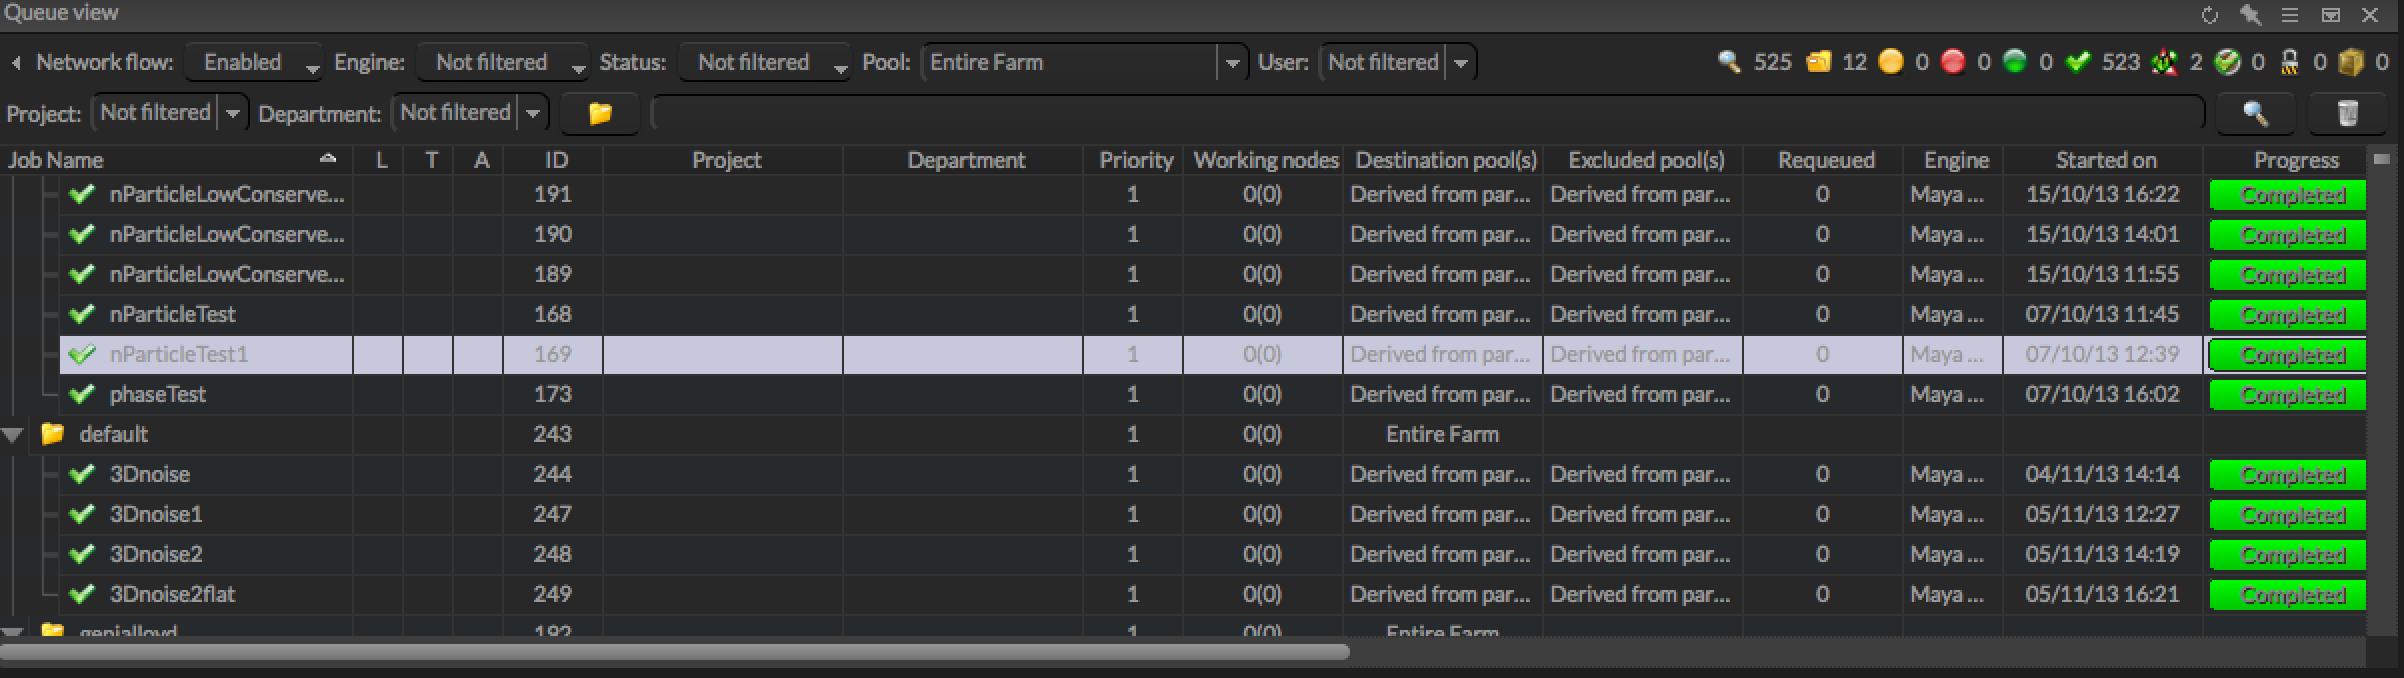
Task: Click the magnifier search button next to trash
Action: pyautogui.click(x=2255, y=113)
